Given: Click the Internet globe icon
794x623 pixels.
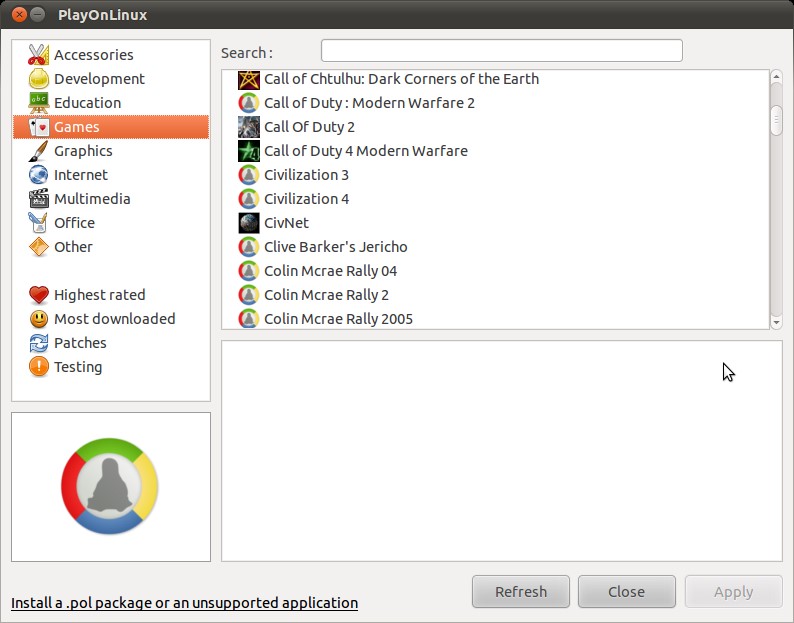Looking at the screenshot, I should coord(38,175).
